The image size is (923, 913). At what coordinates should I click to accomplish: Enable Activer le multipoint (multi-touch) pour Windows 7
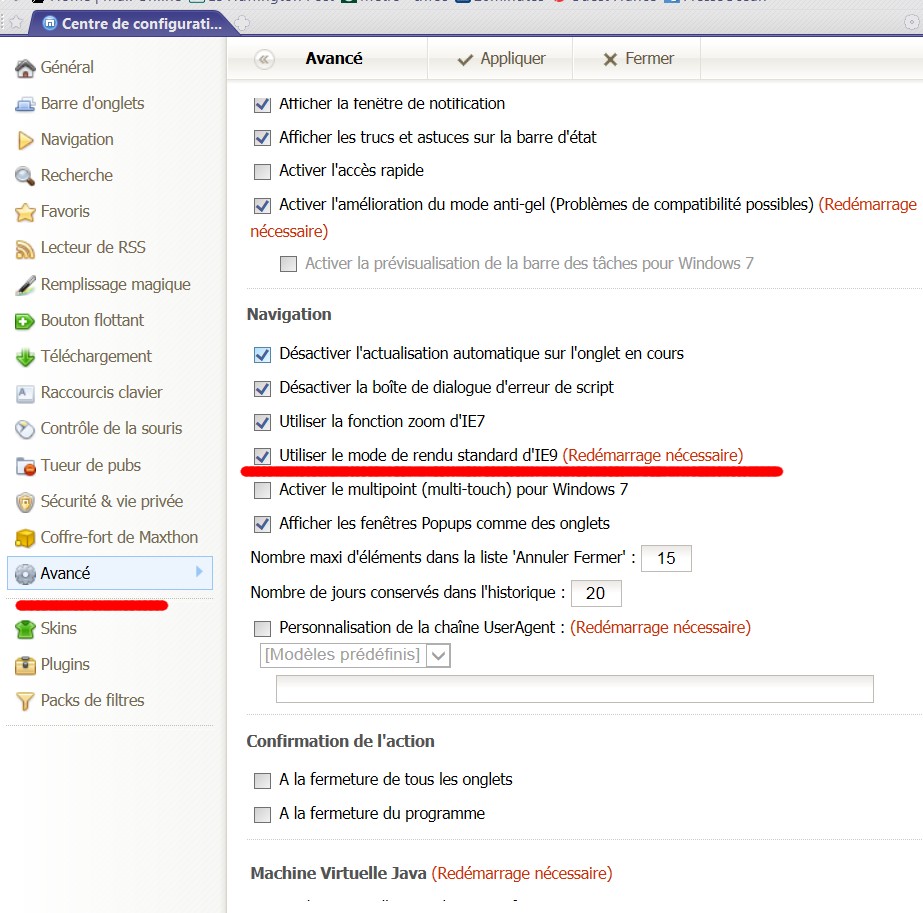click(x=262, y=490)
